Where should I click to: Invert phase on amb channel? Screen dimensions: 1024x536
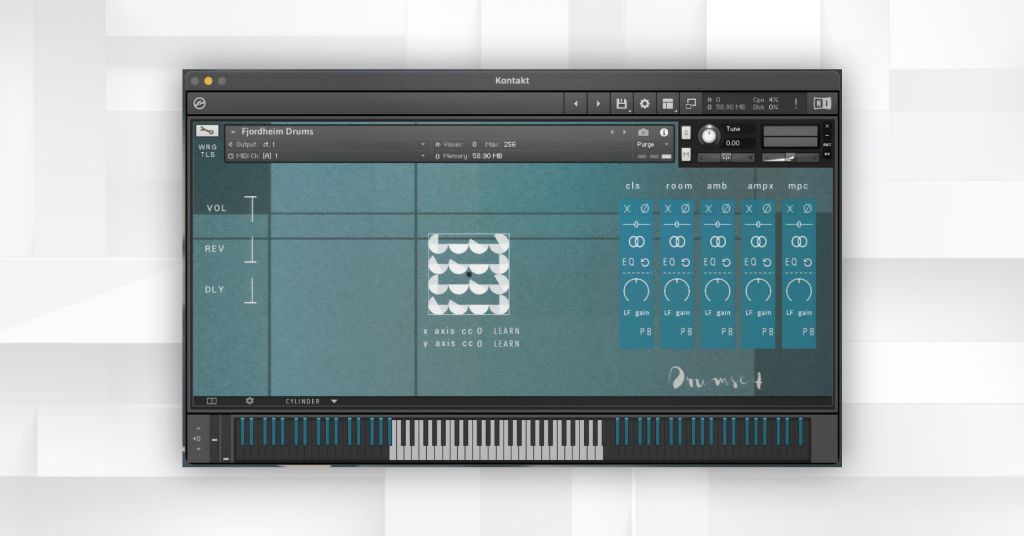pos(726,208)
